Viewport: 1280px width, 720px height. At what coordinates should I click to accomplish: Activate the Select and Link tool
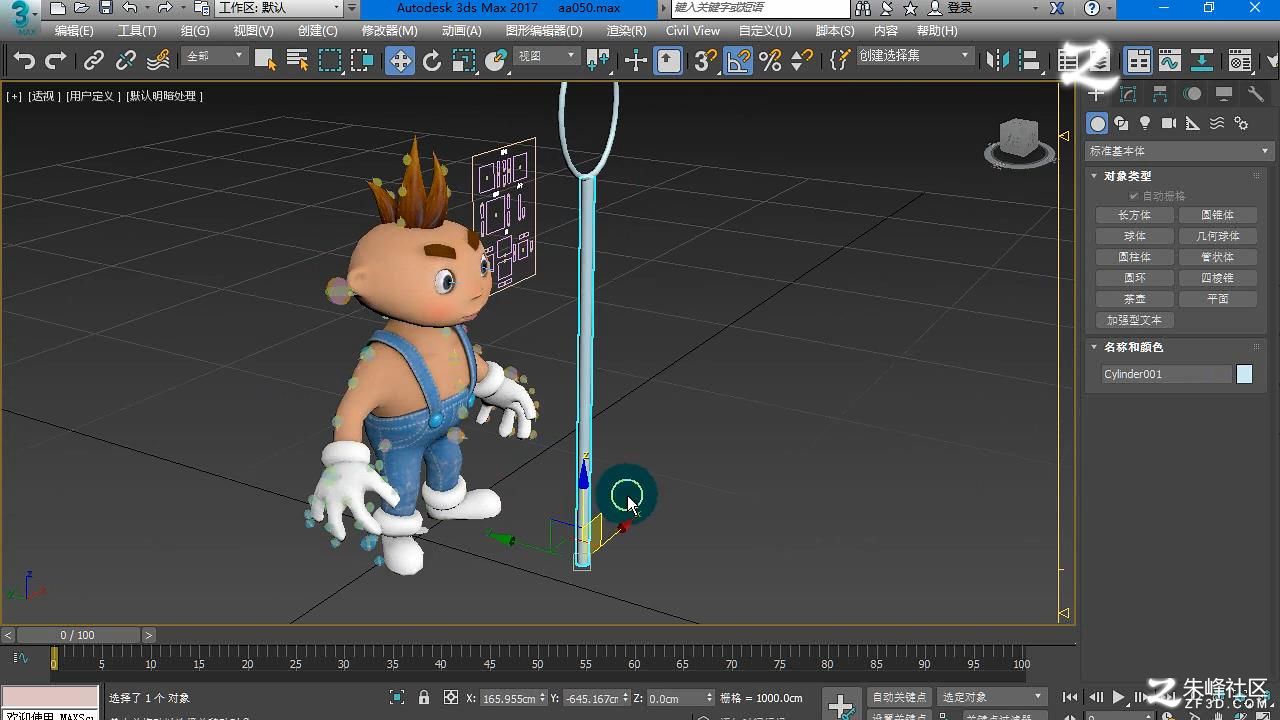point(94,61)
